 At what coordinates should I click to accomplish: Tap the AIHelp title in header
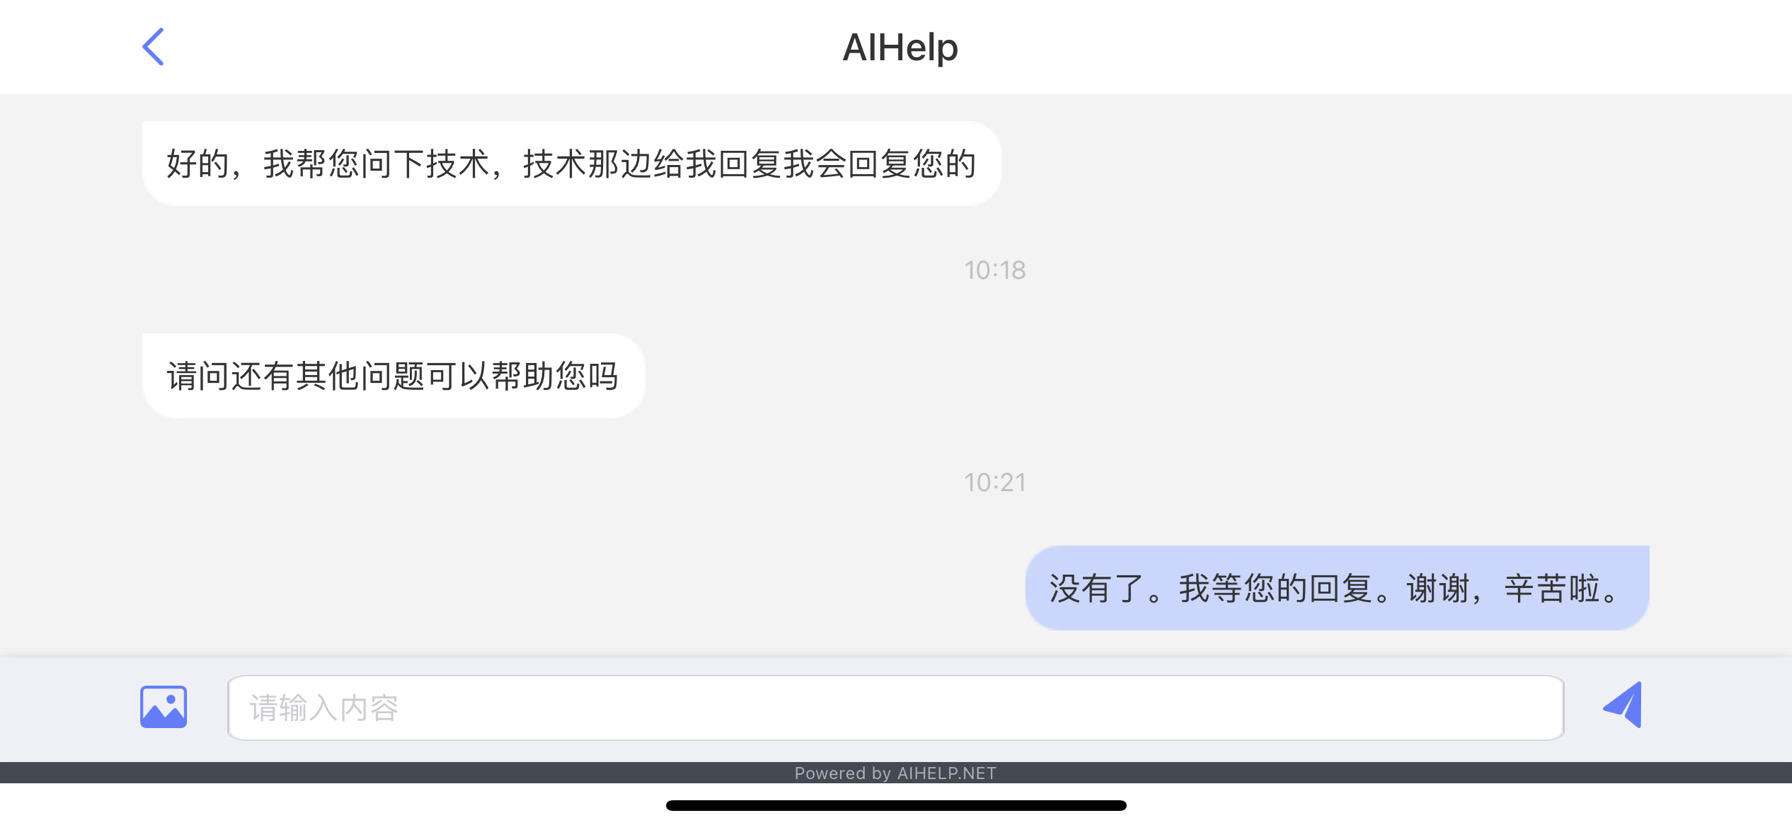click(900, 47)
